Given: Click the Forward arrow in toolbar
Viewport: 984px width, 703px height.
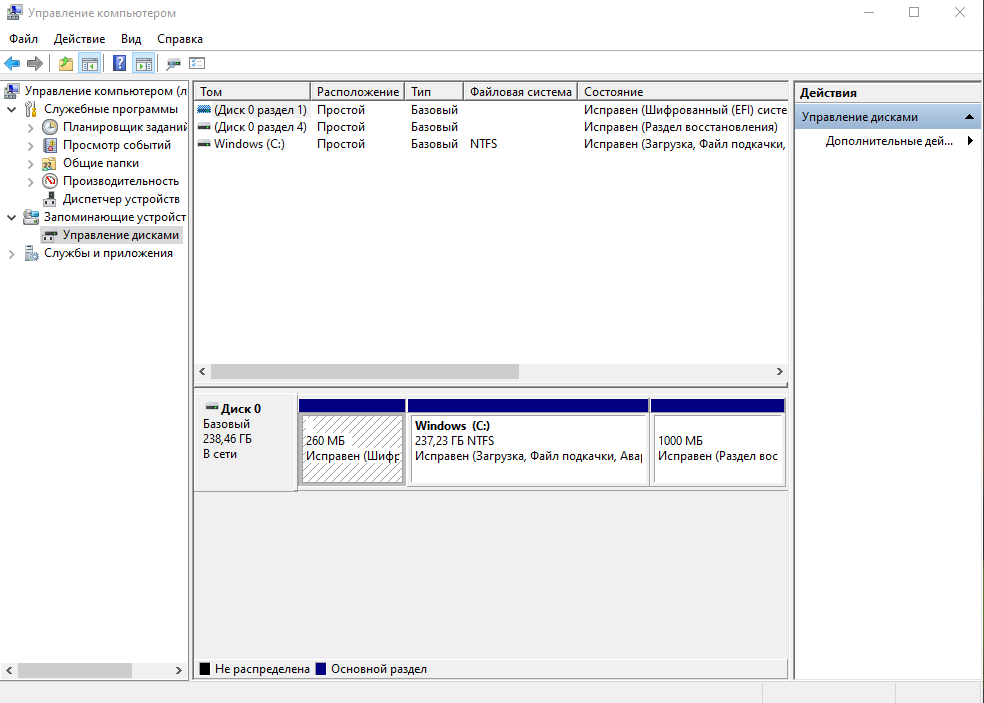Looking at the screenshot, I should click(x=35, y=63).
